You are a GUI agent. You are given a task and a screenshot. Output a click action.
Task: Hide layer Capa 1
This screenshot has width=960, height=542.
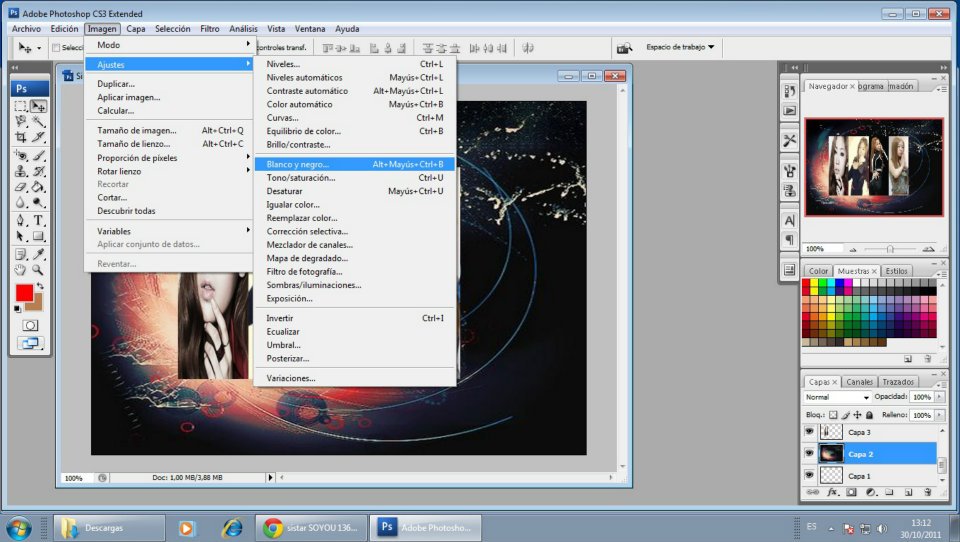[809, 475]
